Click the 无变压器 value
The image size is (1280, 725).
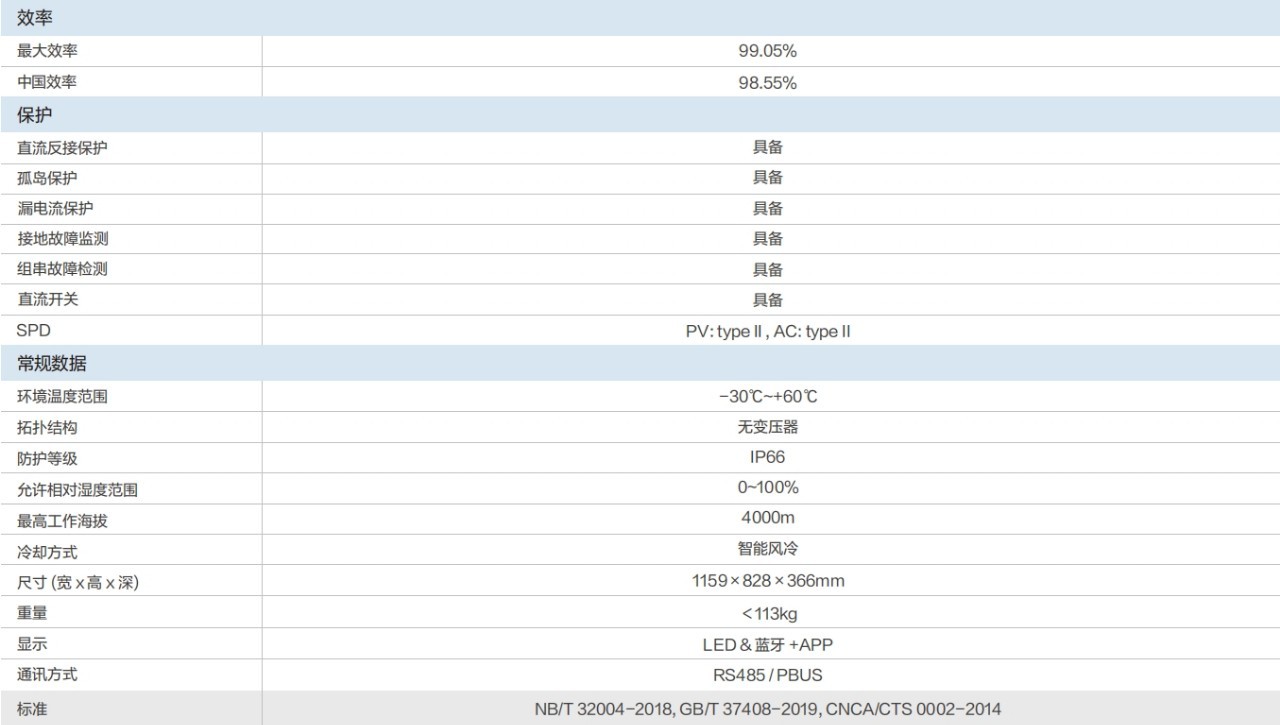pos(767,427)
